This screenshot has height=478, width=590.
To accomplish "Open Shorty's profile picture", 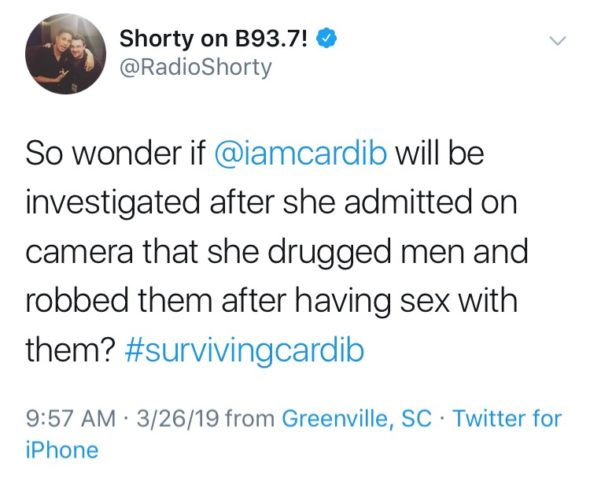I will [x=65, y=54].
